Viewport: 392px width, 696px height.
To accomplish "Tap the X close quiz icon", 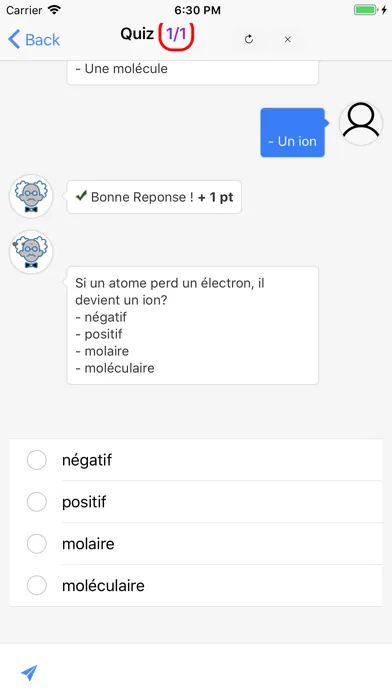I will tap(288, 40).
